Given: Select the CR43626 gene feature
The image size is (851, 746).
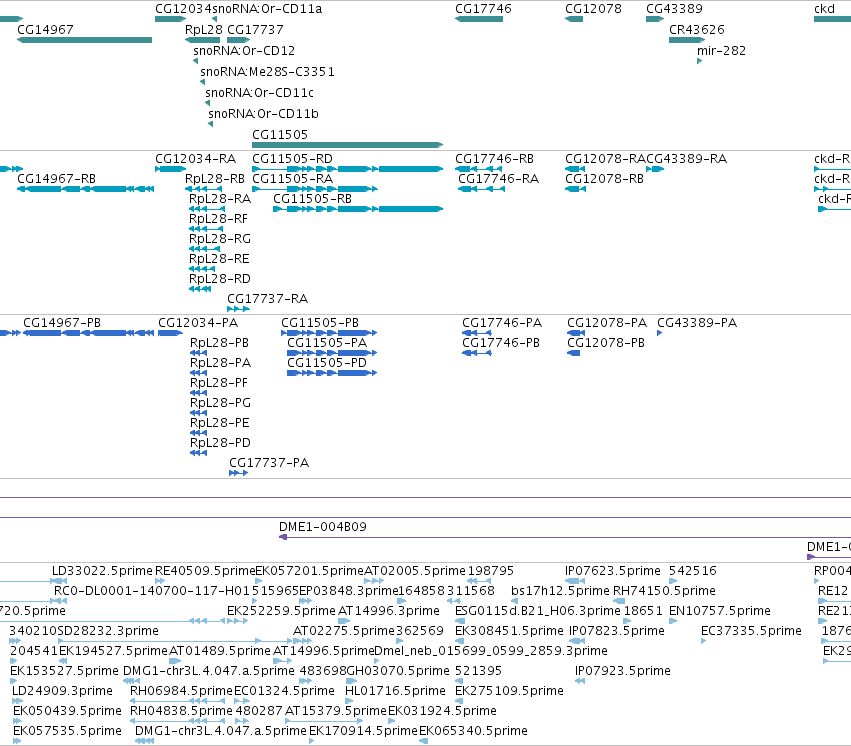Looking at the screenshot, I should 687,40.
